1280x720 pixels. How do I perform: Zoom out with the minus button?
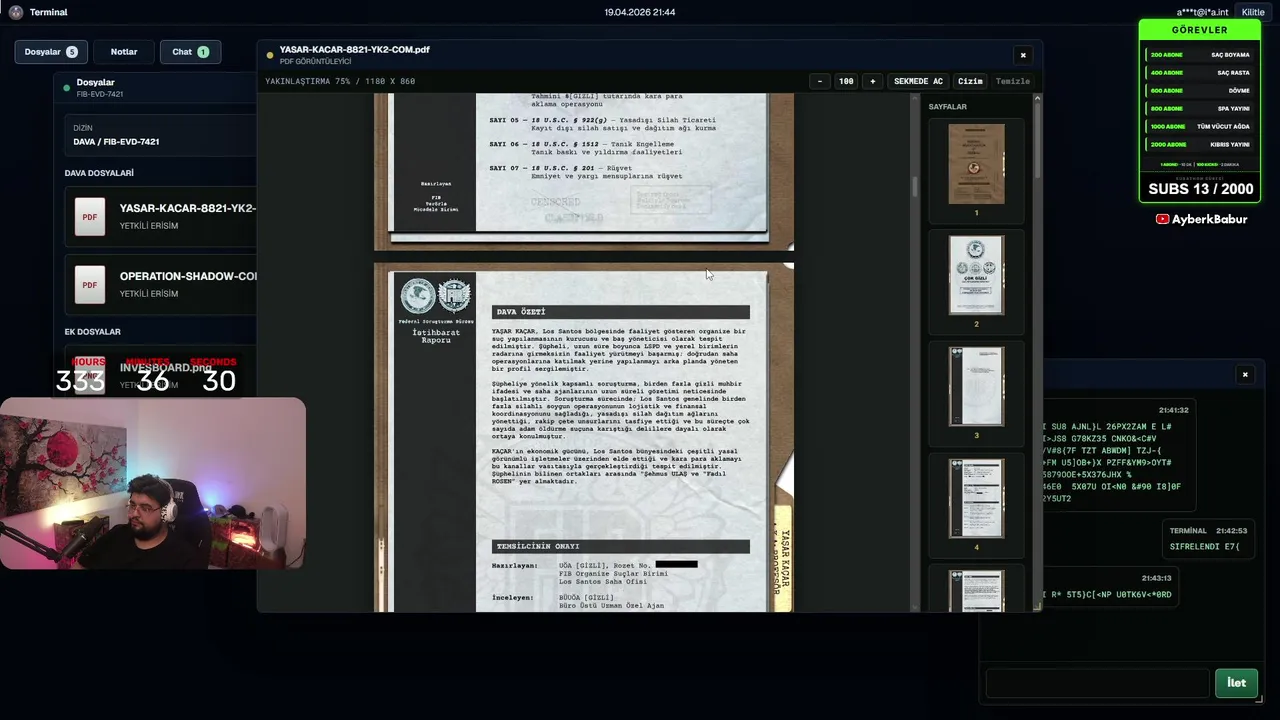point(820,81)
